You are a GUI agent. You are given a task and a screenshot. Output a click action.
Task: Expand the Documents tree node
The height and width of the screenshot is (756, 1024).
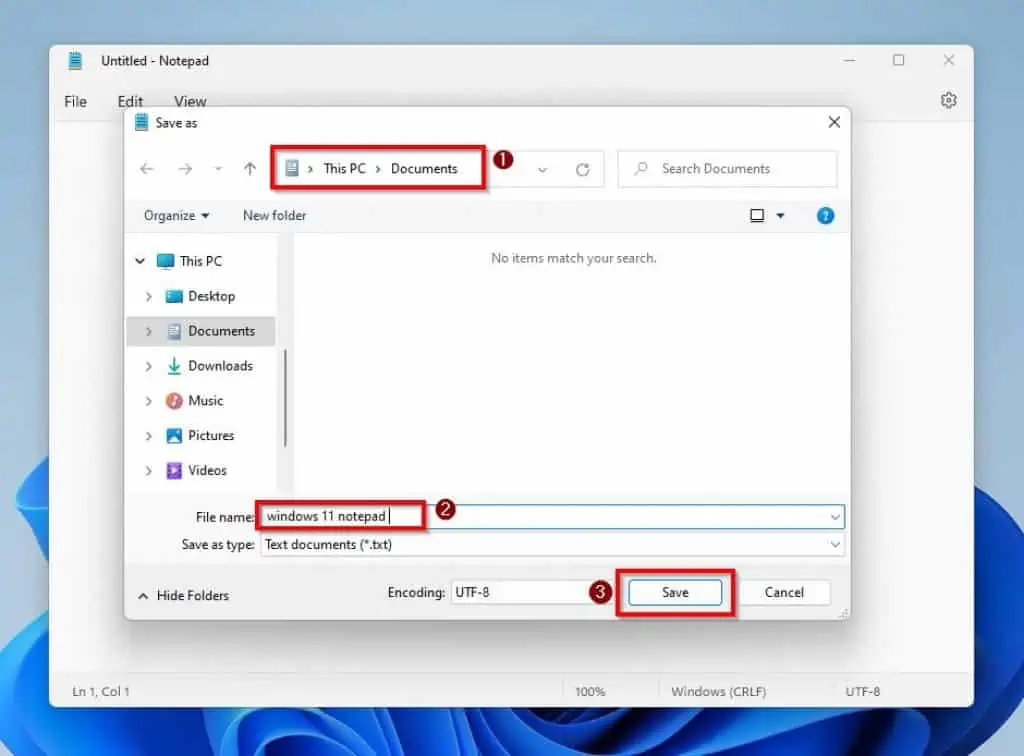click(x=148, y=332)
